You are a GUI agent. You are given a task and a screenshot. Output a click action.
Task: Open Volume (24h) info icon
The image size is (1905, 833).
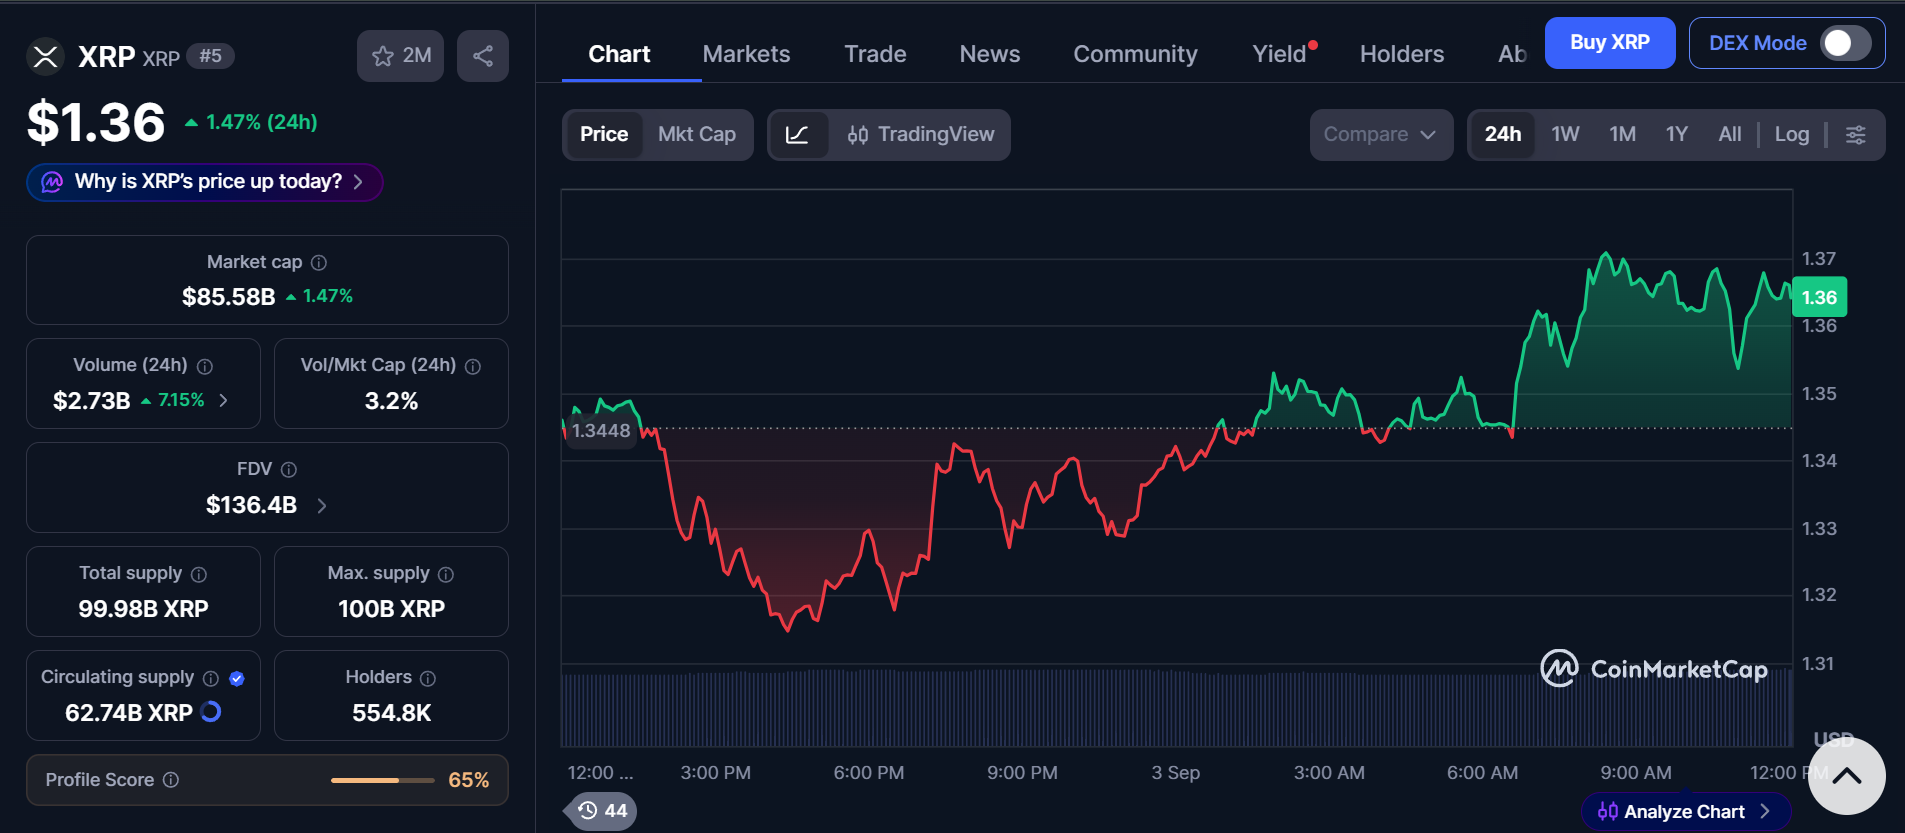205,367
